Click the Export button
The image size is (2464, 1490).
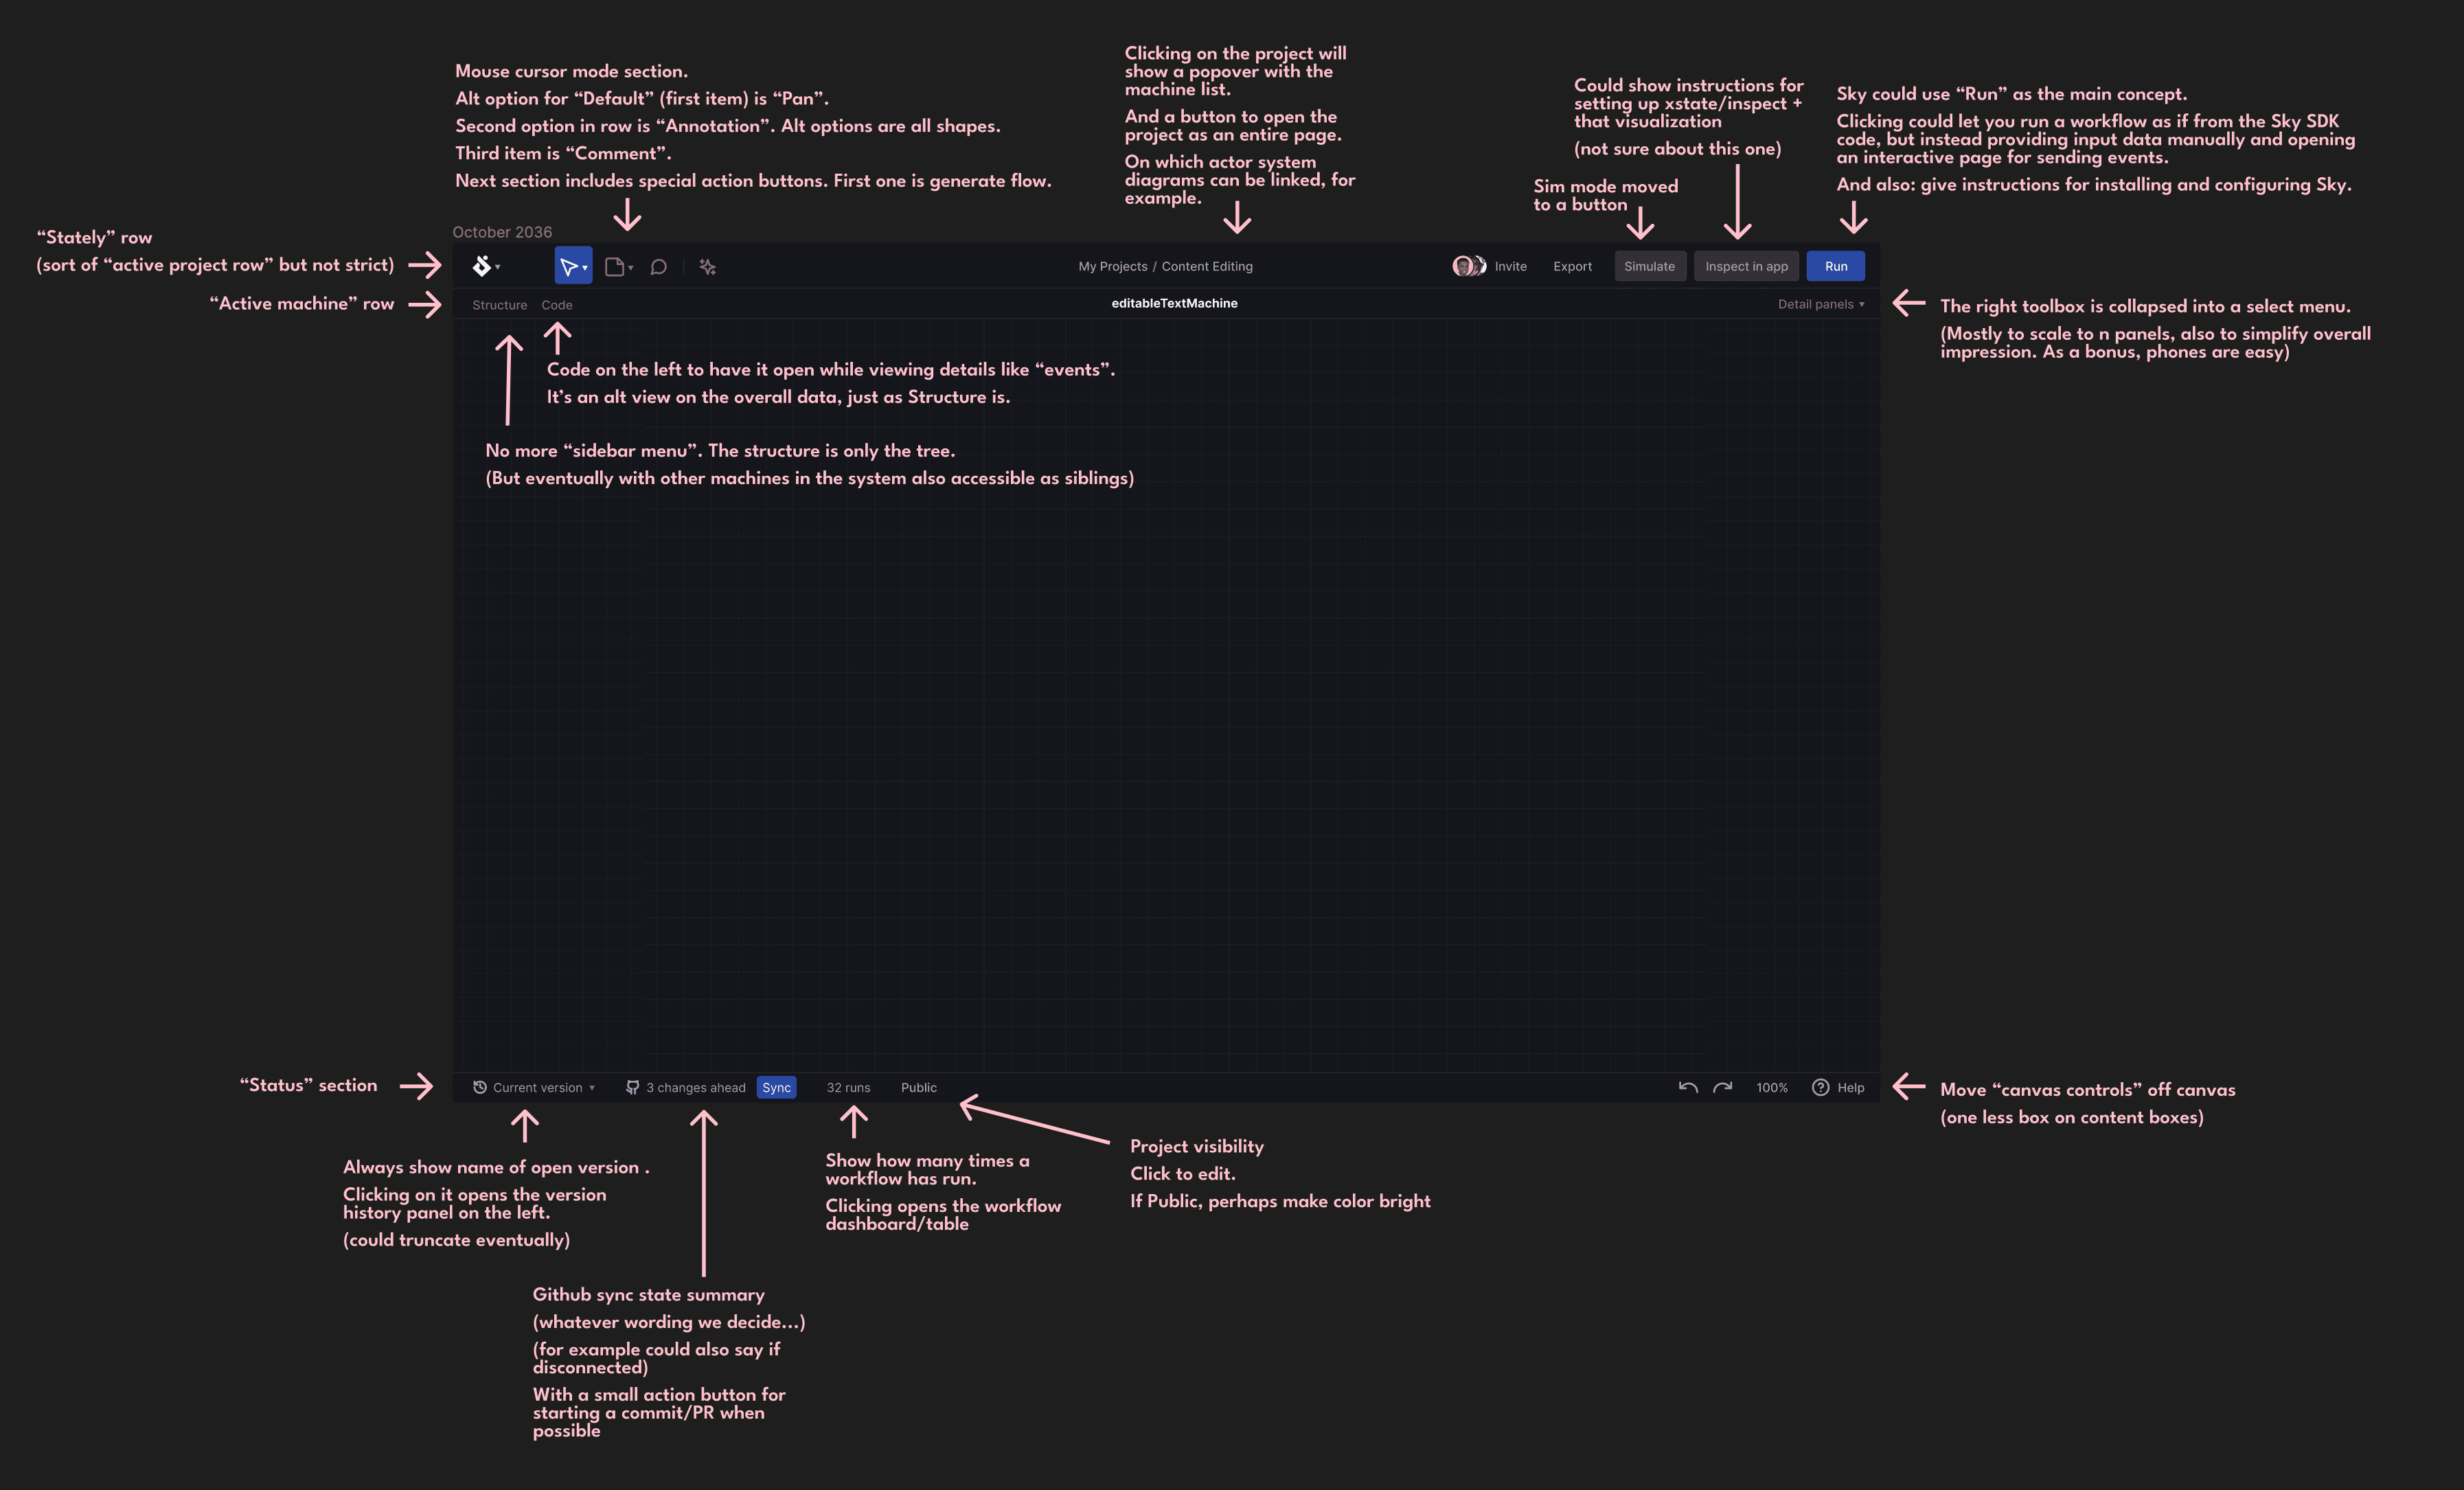(1572, 266)
